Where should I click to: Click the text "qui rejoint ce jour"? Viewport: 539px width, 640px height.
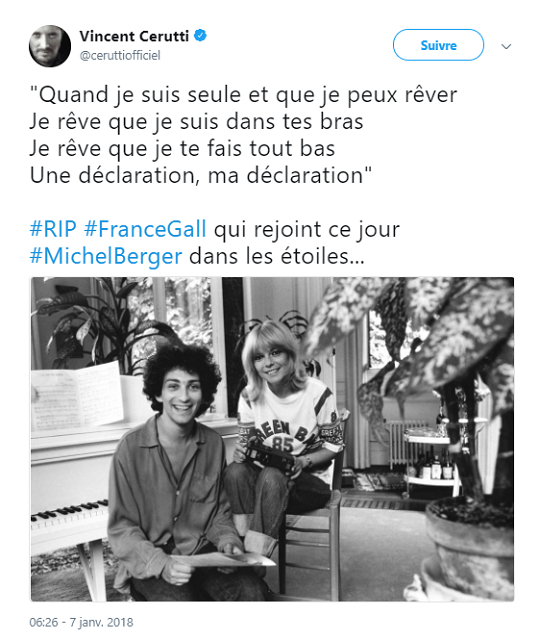[x=307, y=229]
